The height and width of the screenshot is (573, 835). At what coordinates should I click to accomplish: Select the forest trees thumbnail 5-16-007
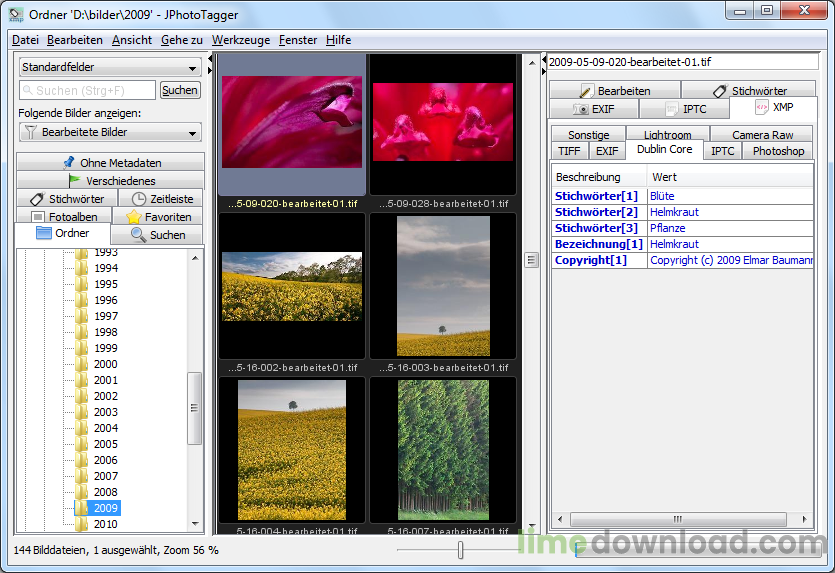[443, 450]
